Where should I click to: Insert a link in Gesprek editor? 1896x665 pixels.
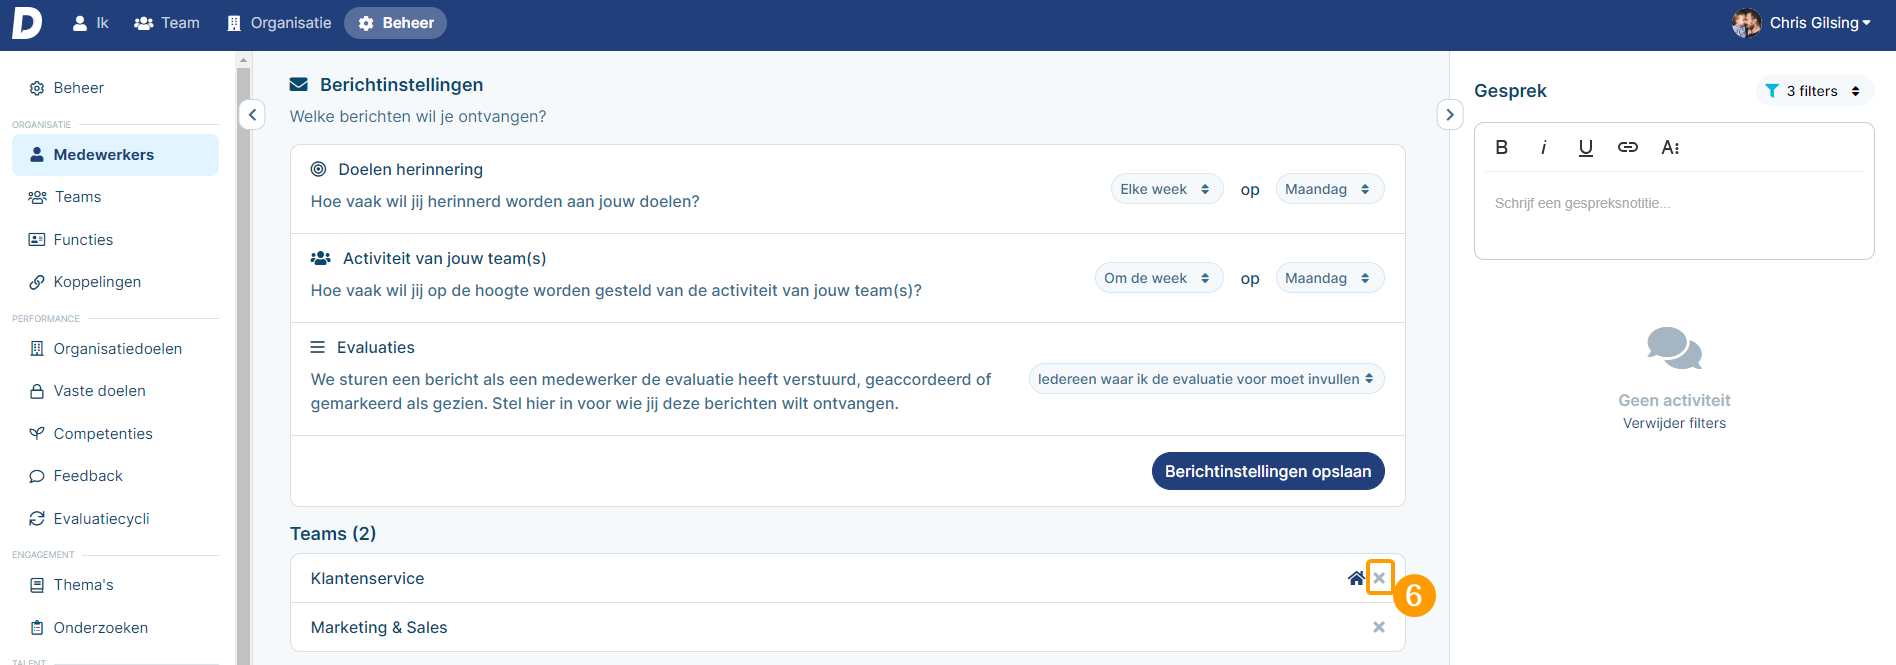[1627, 147]
